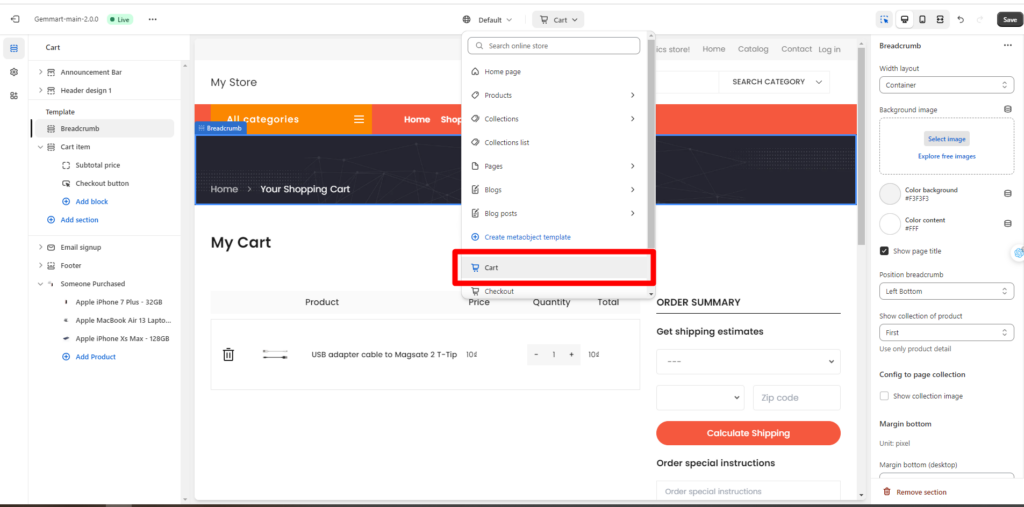Collapse the Cart item section
This screenshot has height=507, width=1024.
point(40,147)
